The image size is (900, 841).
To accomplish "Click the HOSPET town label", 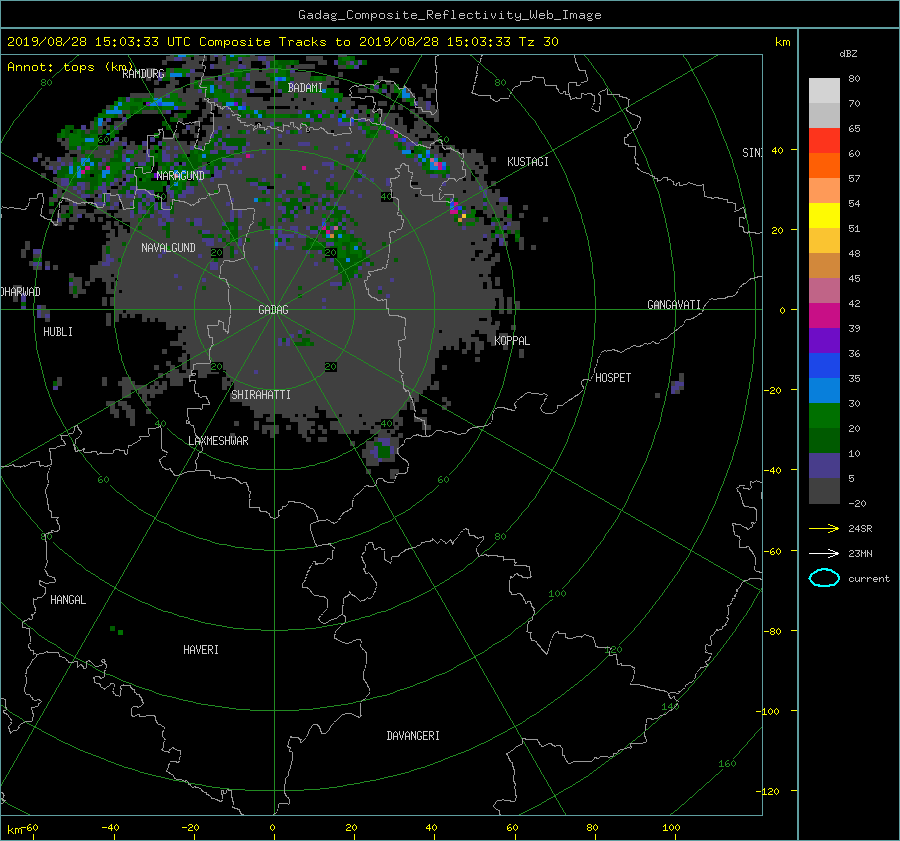I will (x=613, y=378).
